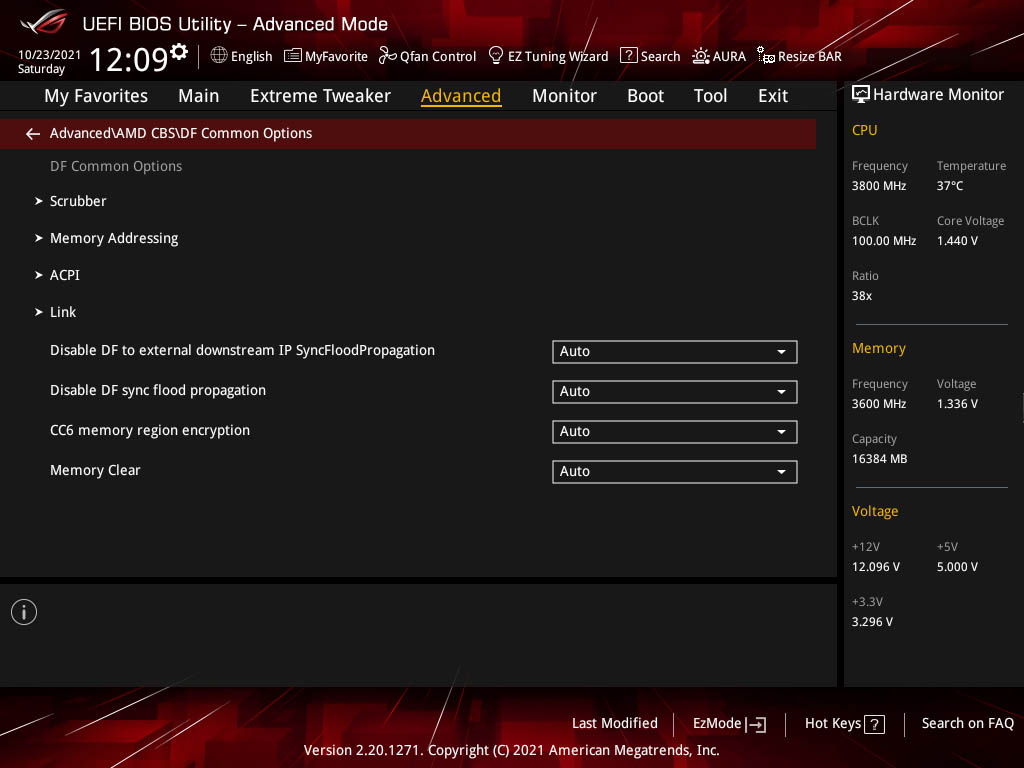This screenshot has height=768, width=1024.
Task: Expand the Memory Addressing submenu arrow
Action: (39, 238)
